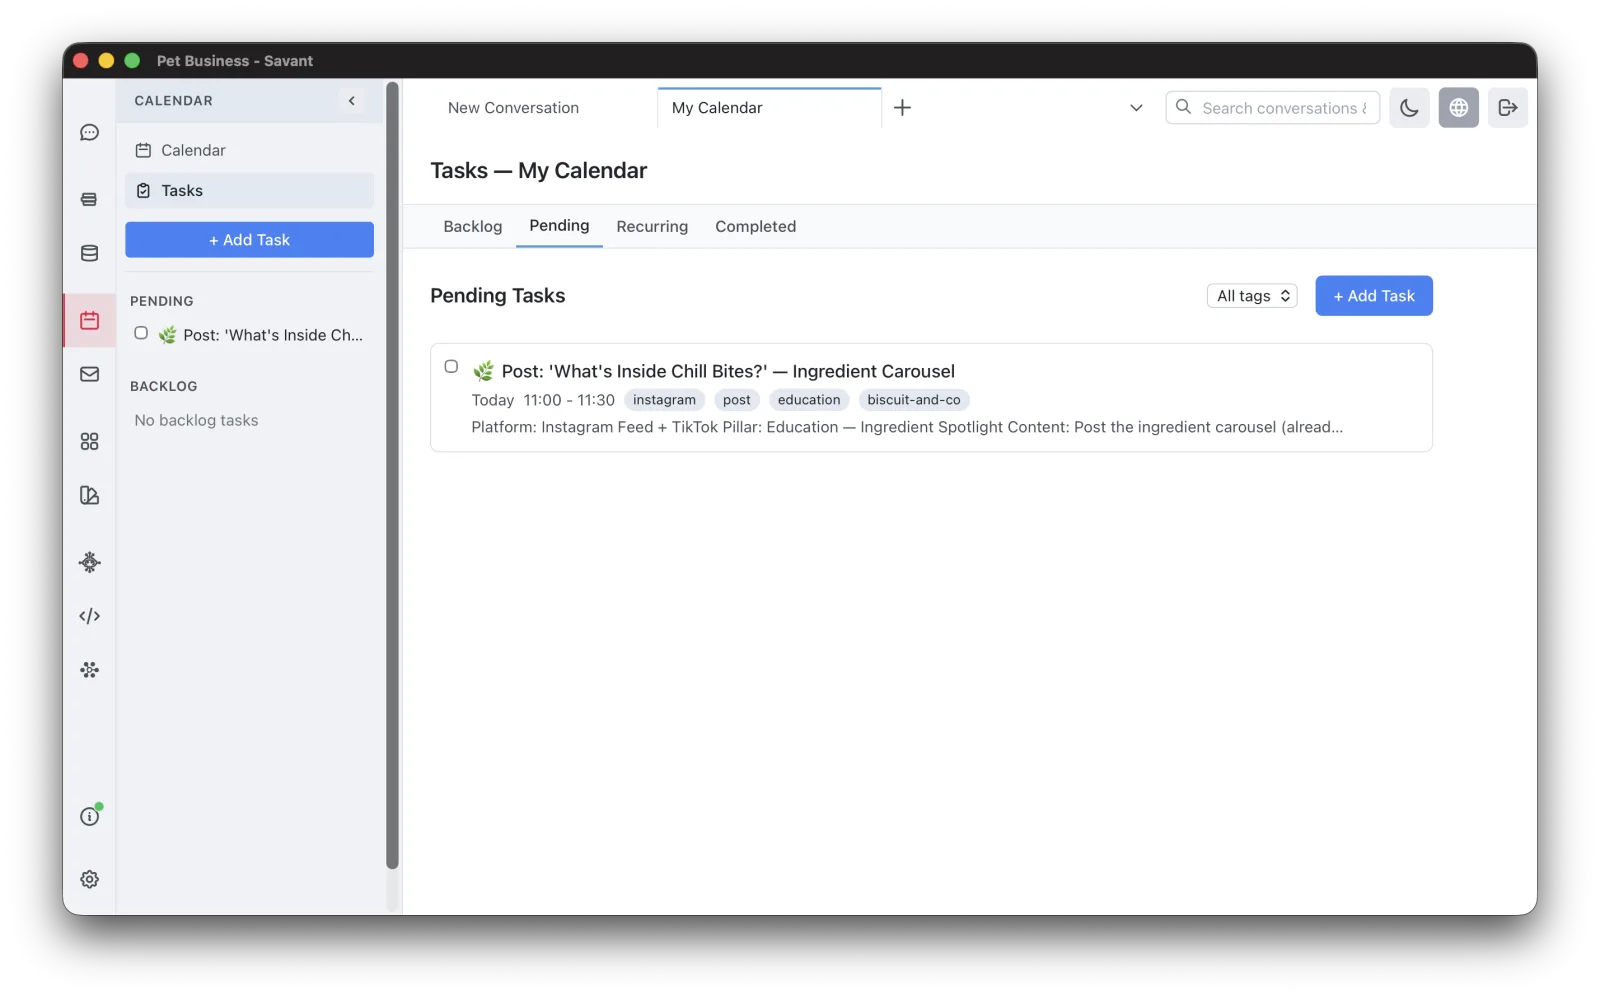The height and width of the screenshot is (998, 1600).
Task: Open the chat conversations sidebar icon
Action: [x=90, y=133]
